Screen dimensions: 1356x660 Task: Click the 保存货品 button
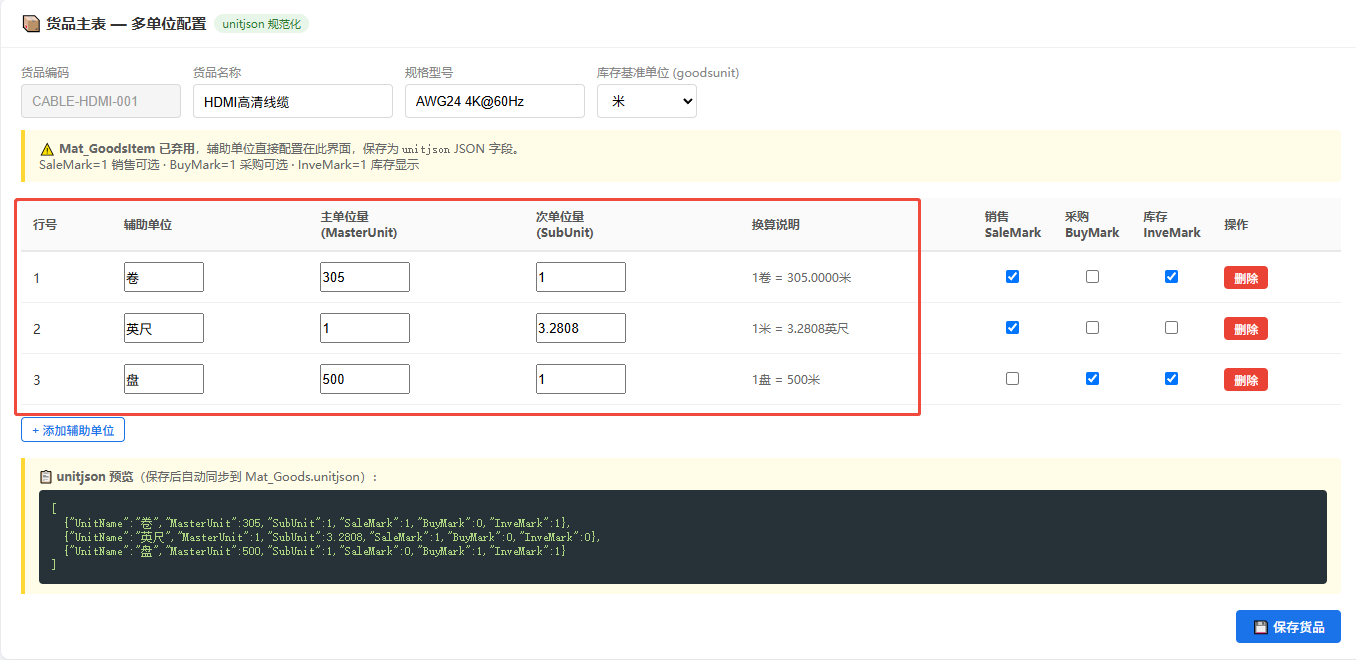pos(1288,627)
